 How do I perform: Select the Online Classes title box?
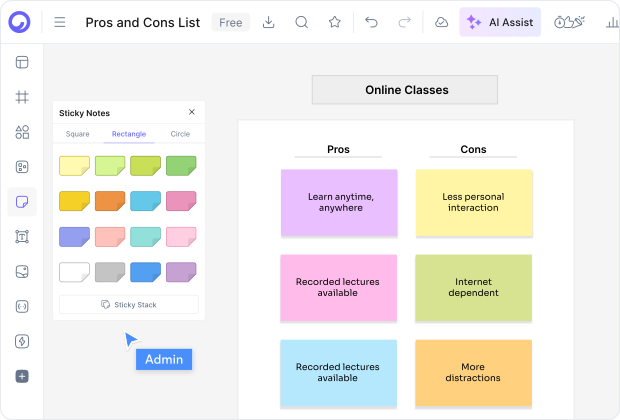(x=405, y=90)
